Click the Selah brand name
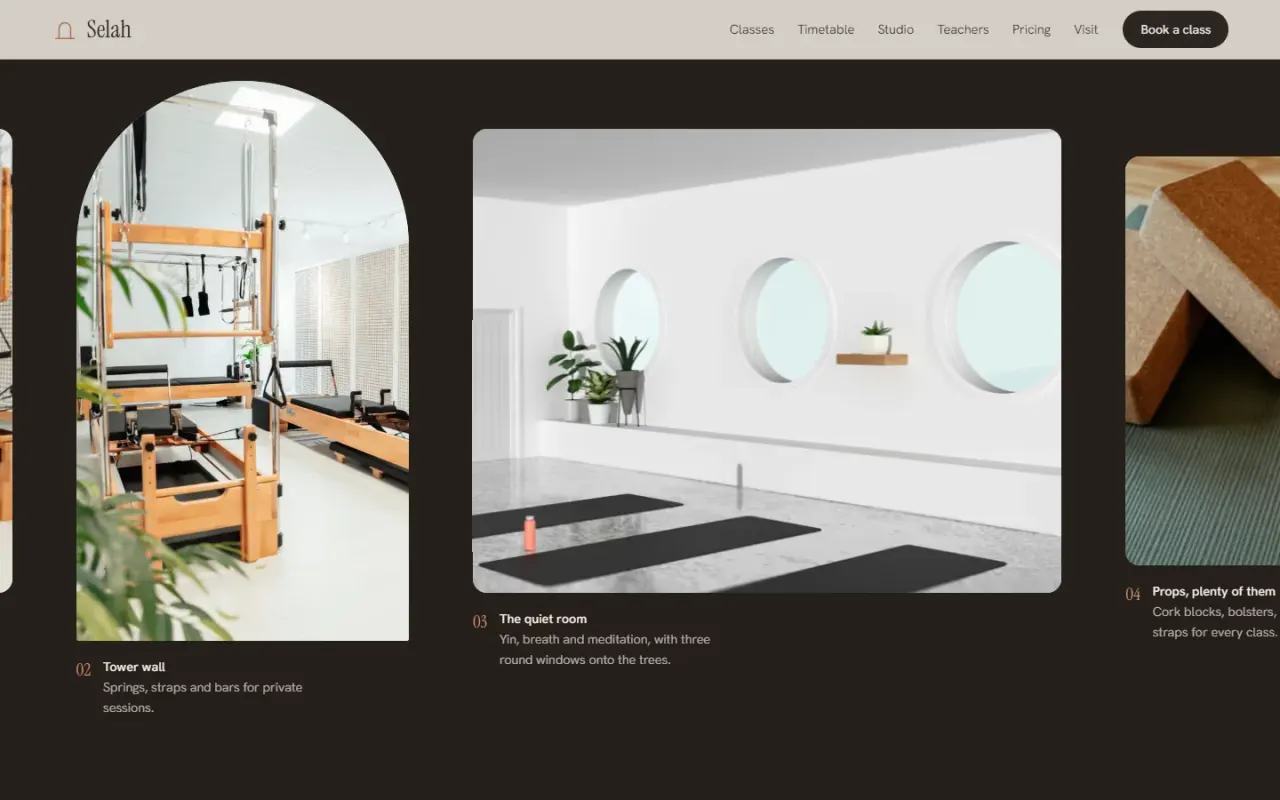1280x800 pixels. [x=108, y=30]
